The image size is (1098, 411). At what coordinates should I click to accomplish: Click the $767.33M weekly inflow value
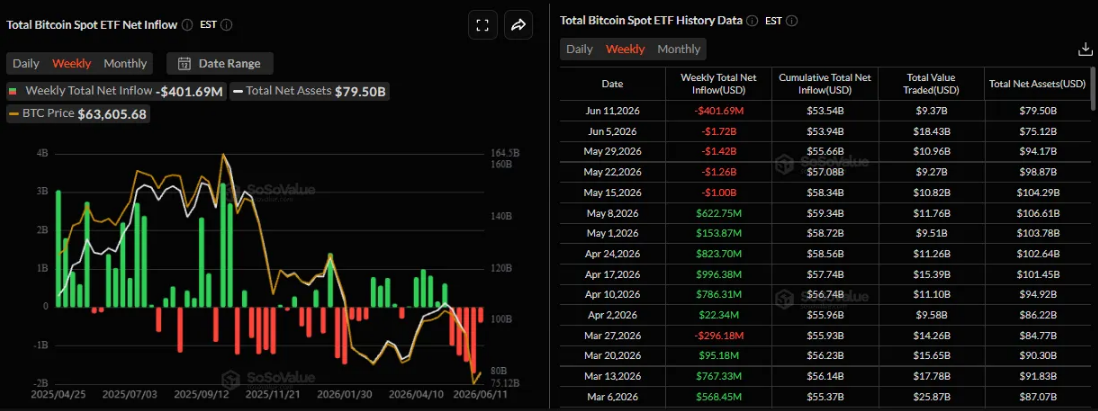pyautogui.click(x=718, y=376)
